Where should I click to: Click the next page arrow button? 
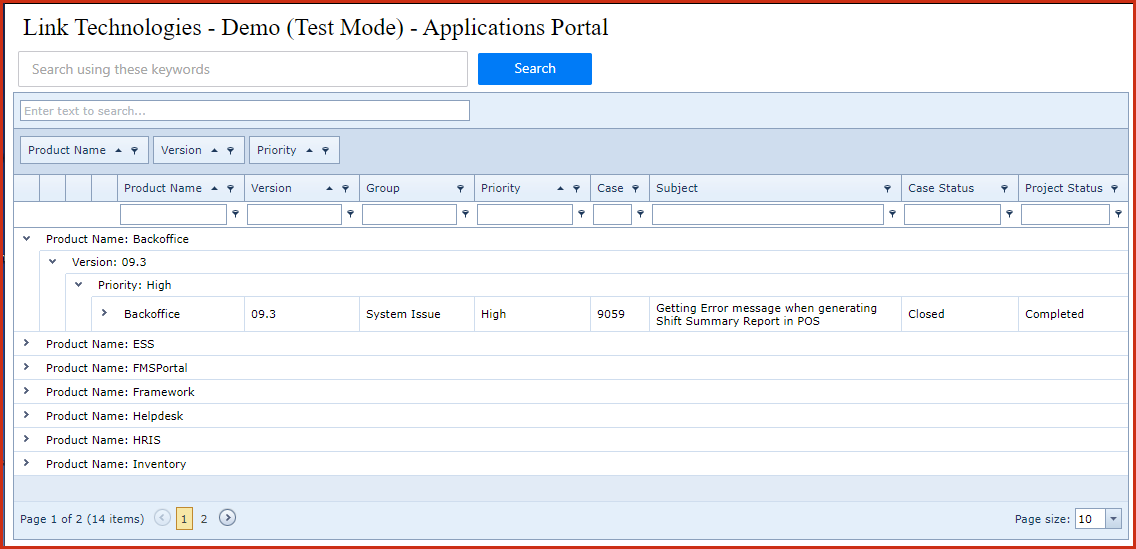click(x=227, y=518)
